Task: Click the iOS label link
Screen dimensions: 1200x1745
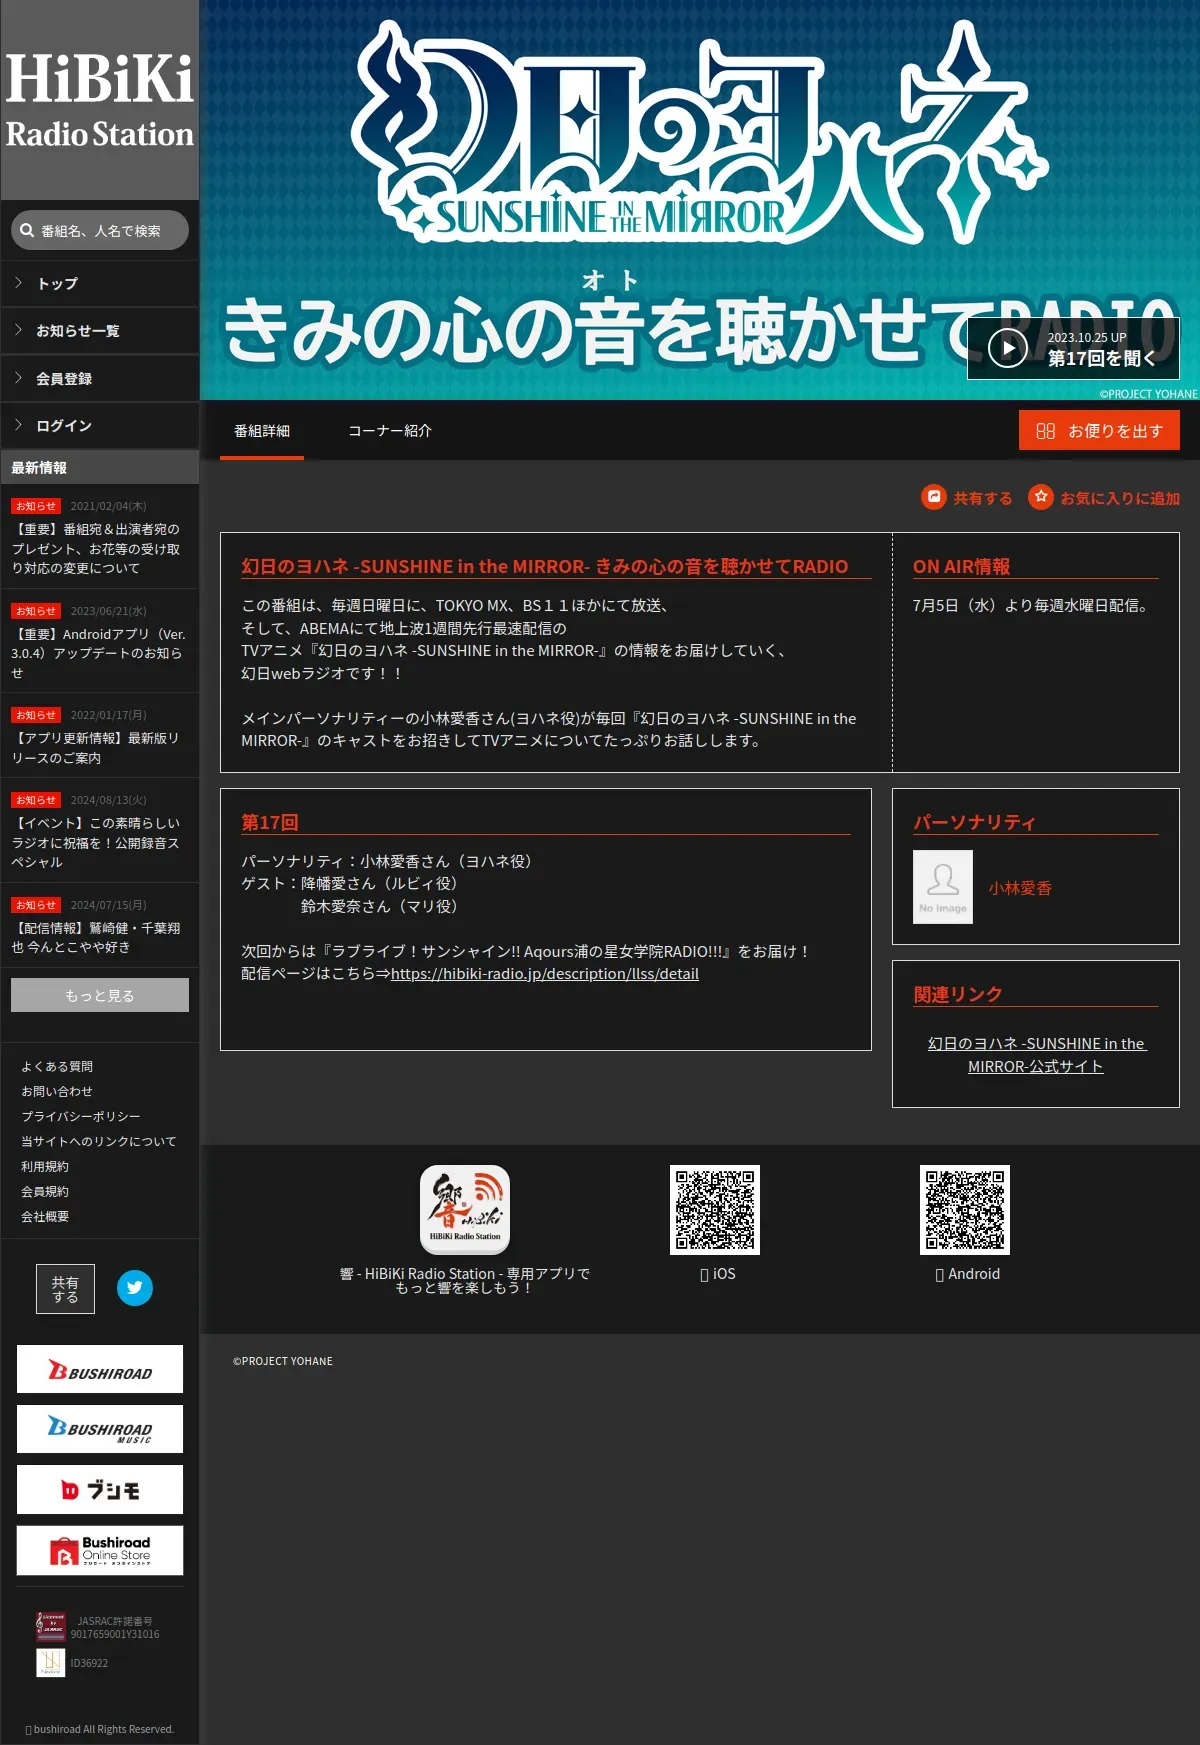Action: pos(718,1274)
